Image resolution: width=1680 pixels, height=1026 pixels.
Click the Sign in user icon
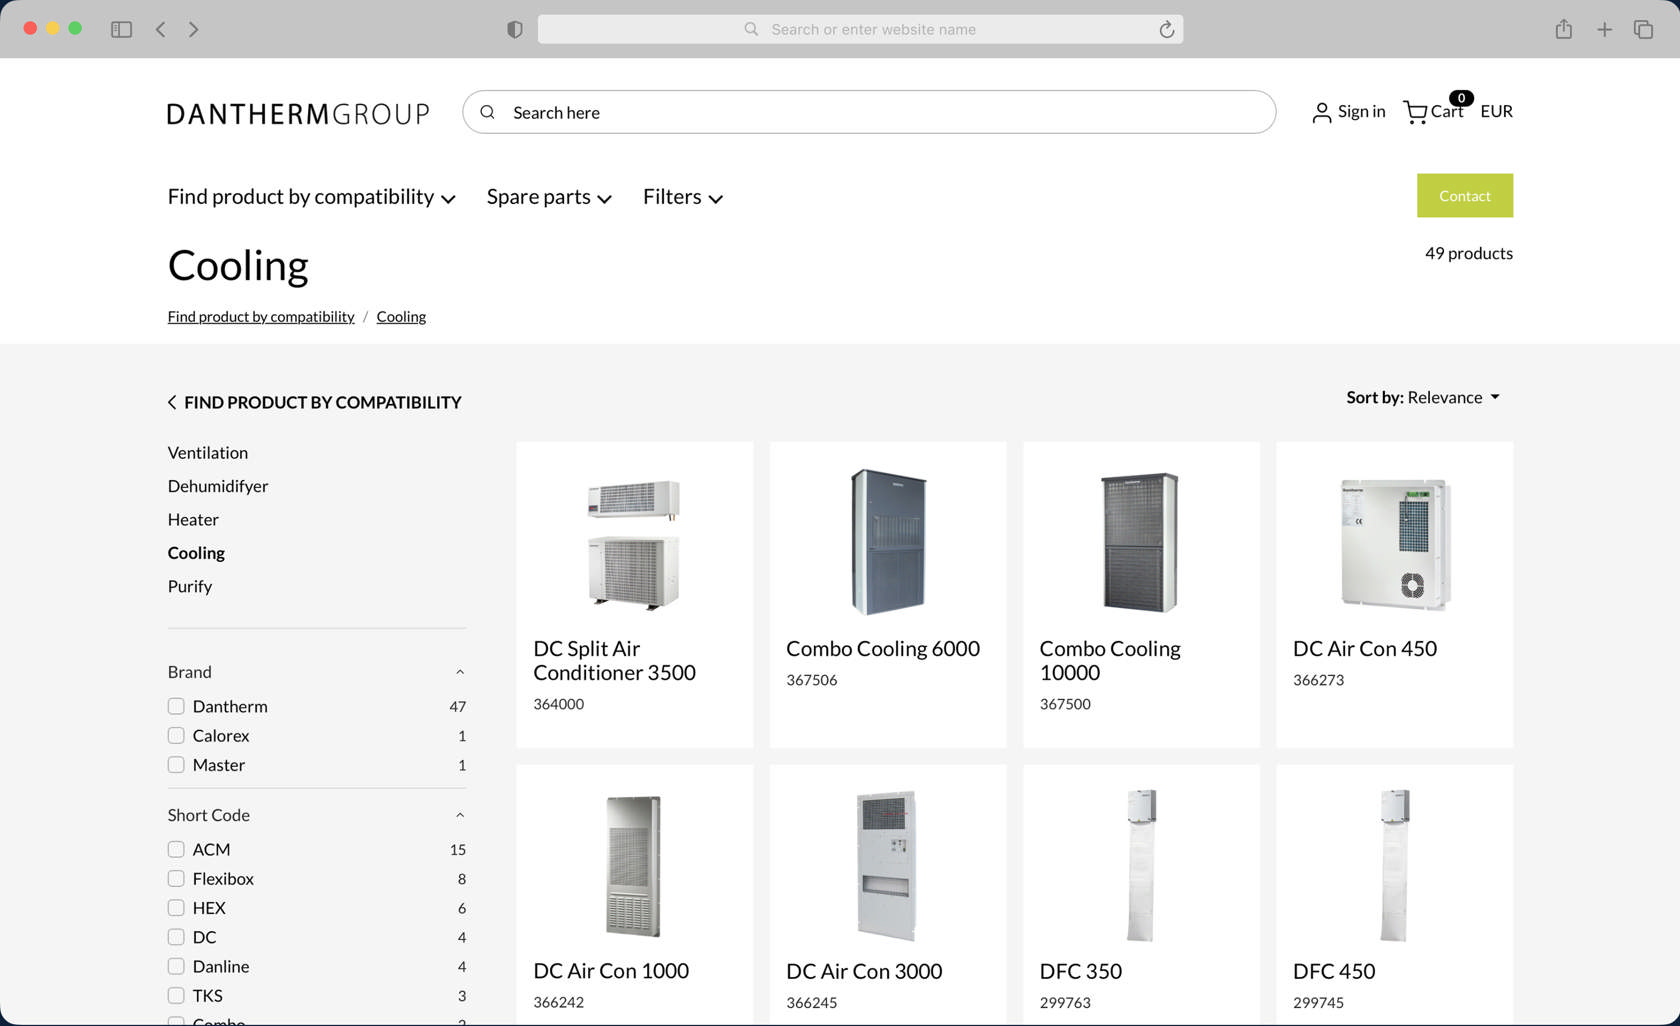(1321, 112)
